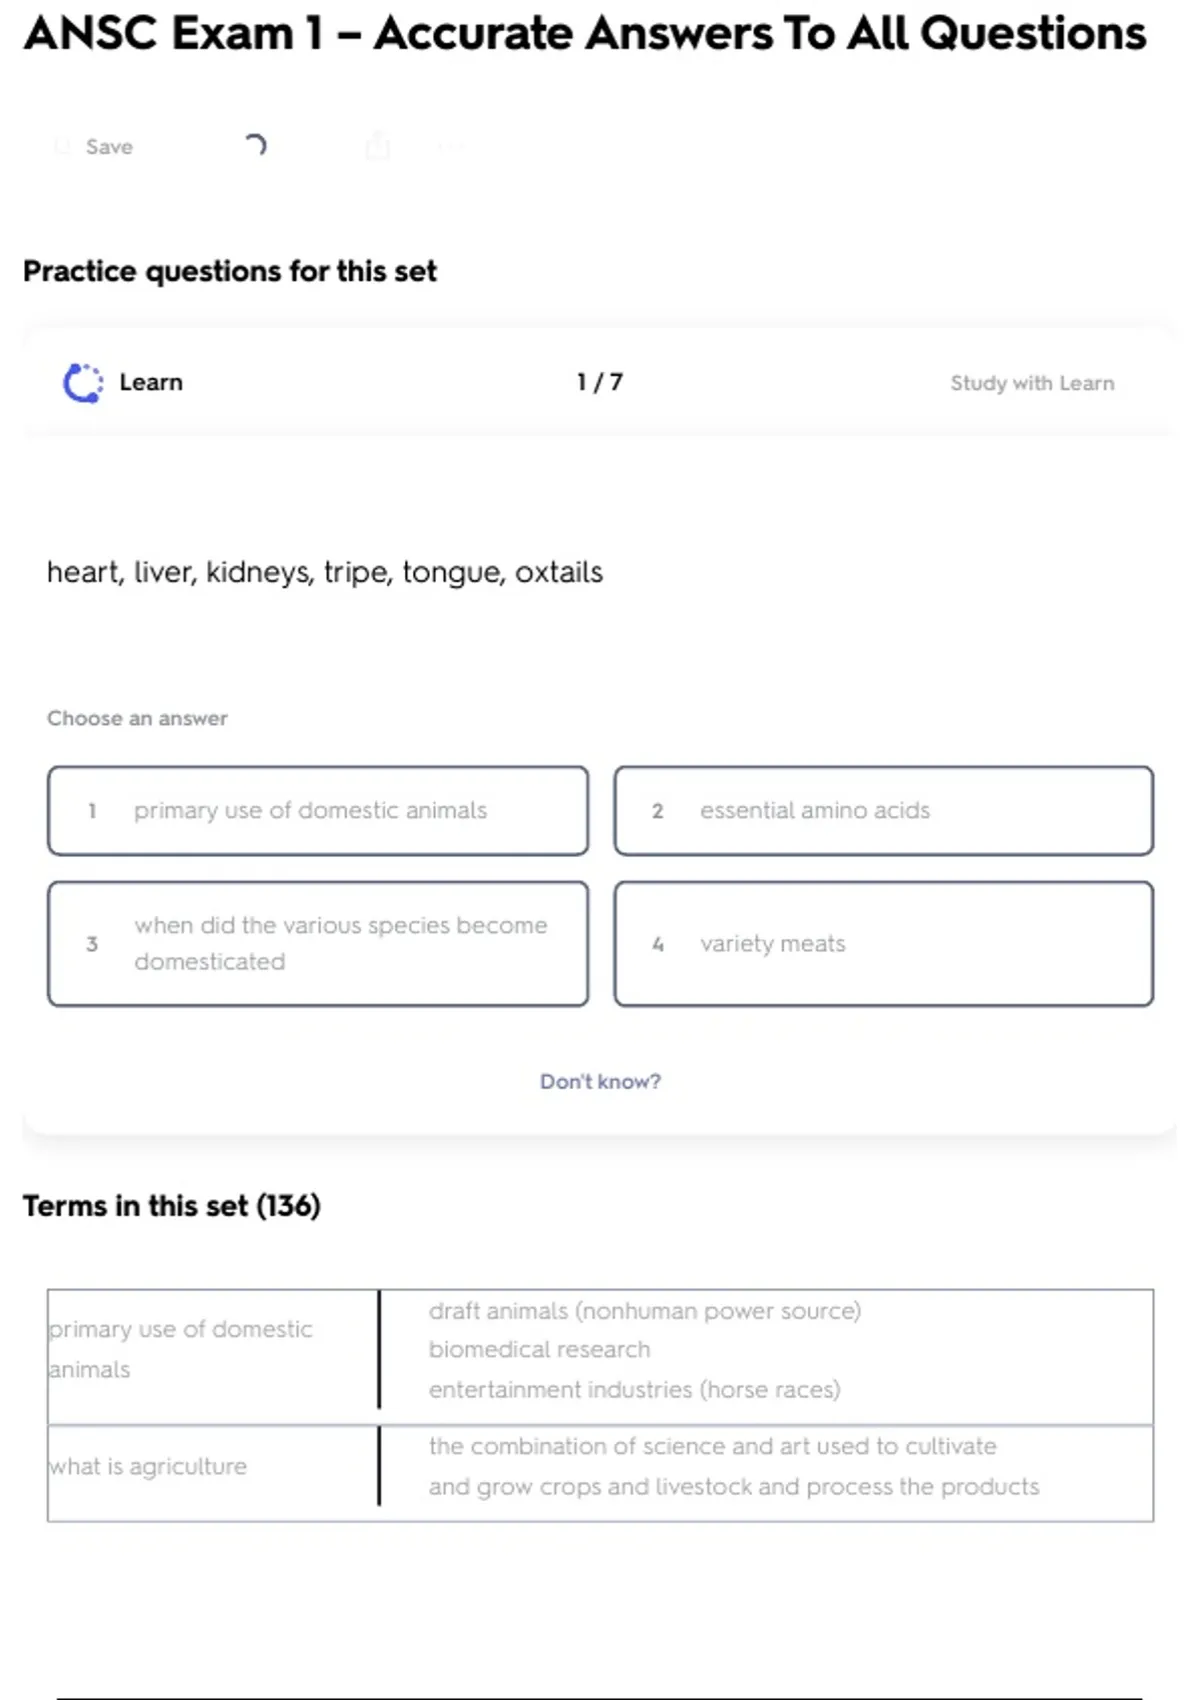Select answer 'when did the various species become domesticated'
Screen dimensions: 1200x1700
click(x=318, y=944)
